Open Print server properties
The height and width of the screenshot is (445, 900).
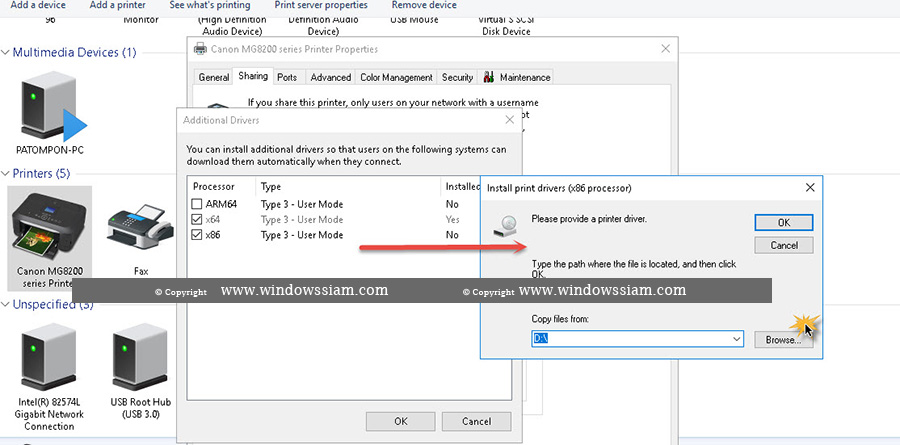pos(321,5)
